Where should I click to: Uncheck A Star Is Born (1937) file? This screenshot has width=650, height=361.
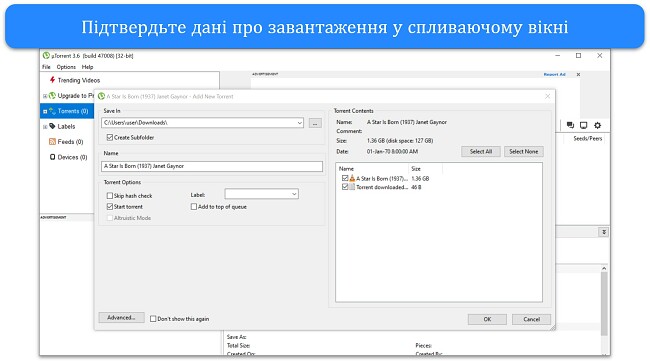click(x=345, y=178)
